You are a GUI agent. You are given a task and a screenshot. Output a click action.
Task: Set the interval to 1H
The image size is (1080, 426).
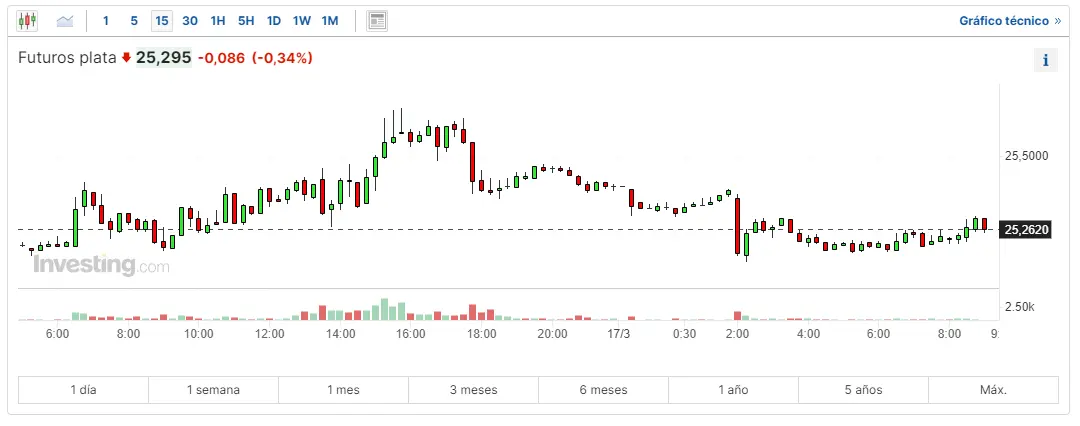218,20
